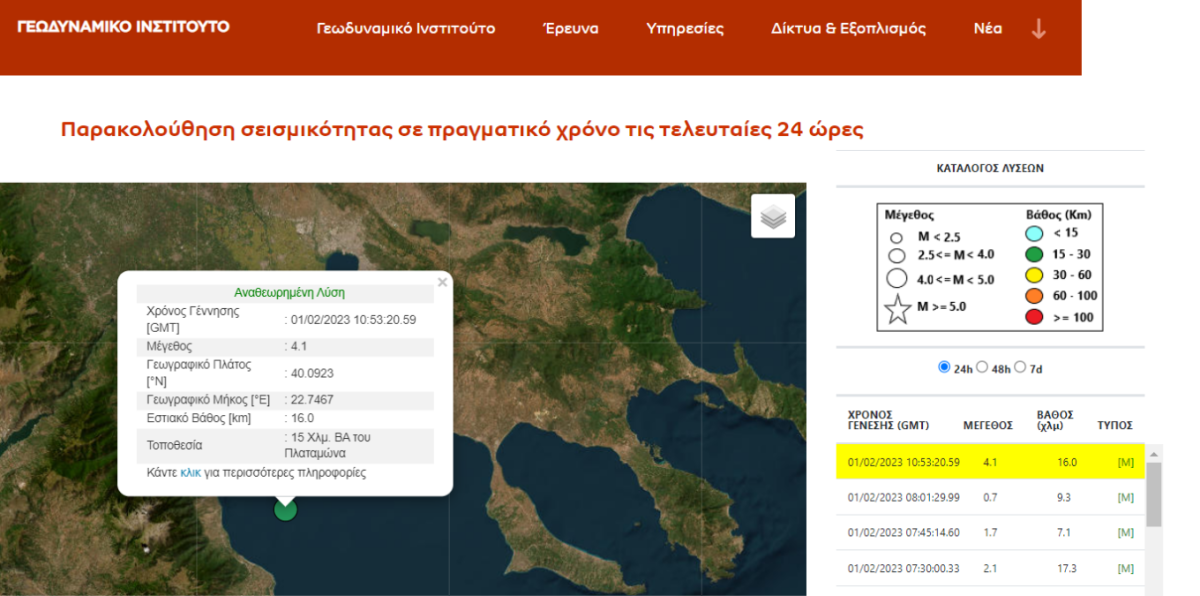Expand the Γεωδυναμικό Ινστιτούτο menu
This screenshot has width=1200, height=596.
click(x=405, y=28)
